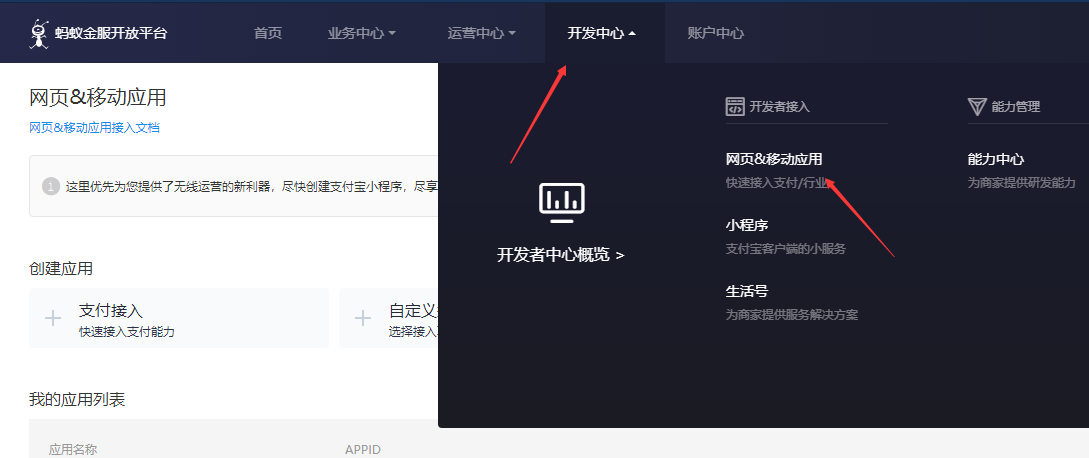Image resolution: width=1089 pixels, height=458 pixels.
Task: Open 账户中心 in top navigation
Action: (x=715, y=33)
